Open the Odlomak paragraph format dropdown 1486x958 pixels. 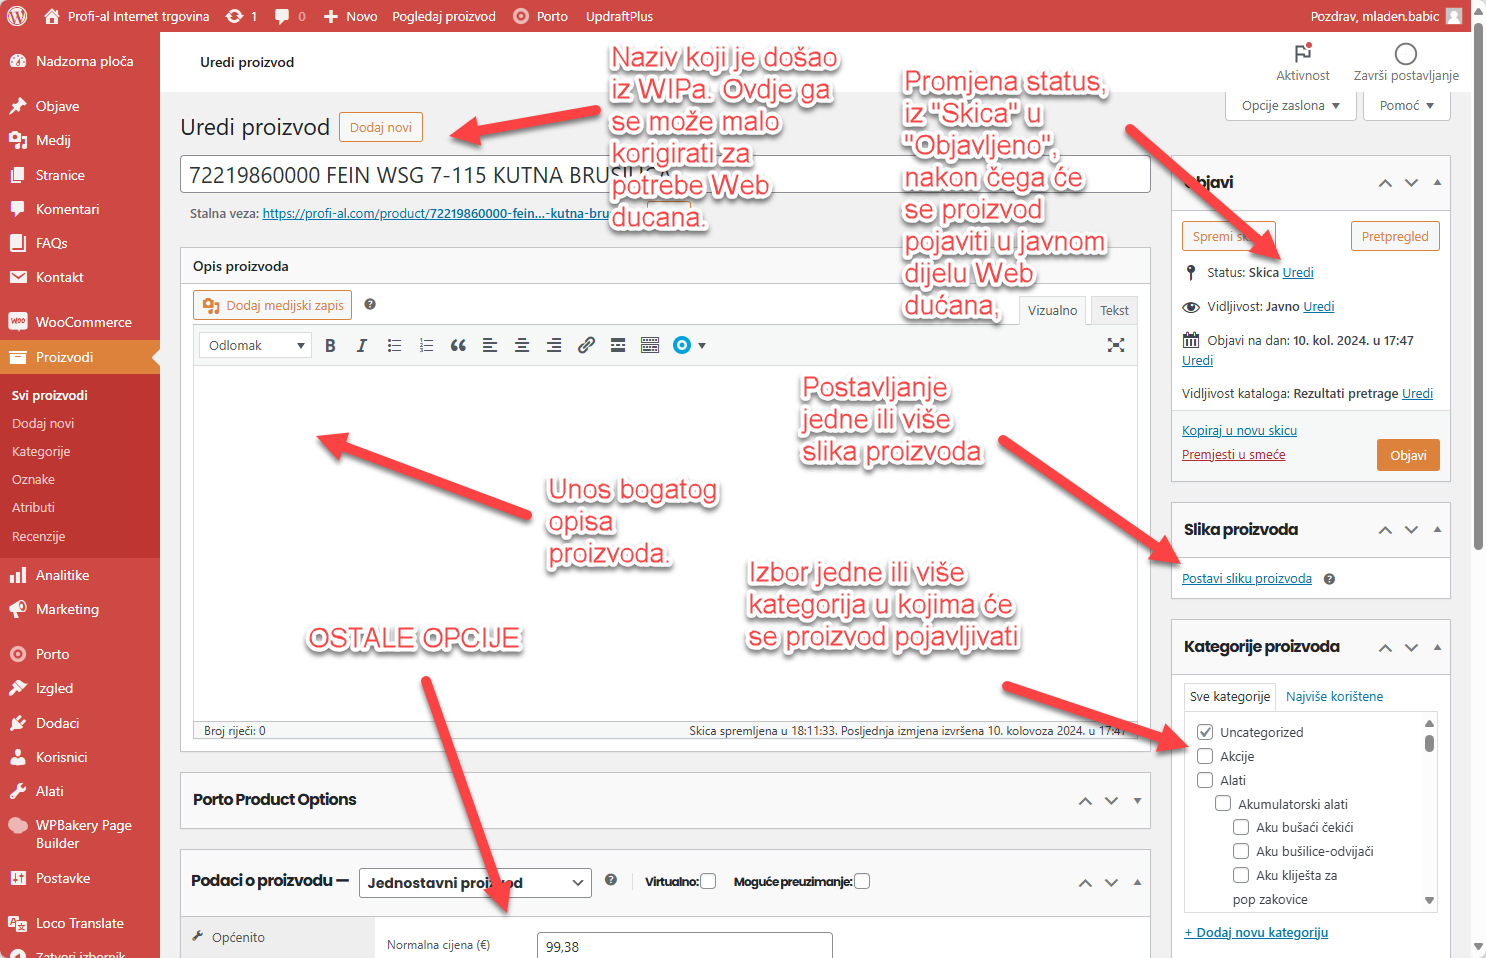click(255, 346)
